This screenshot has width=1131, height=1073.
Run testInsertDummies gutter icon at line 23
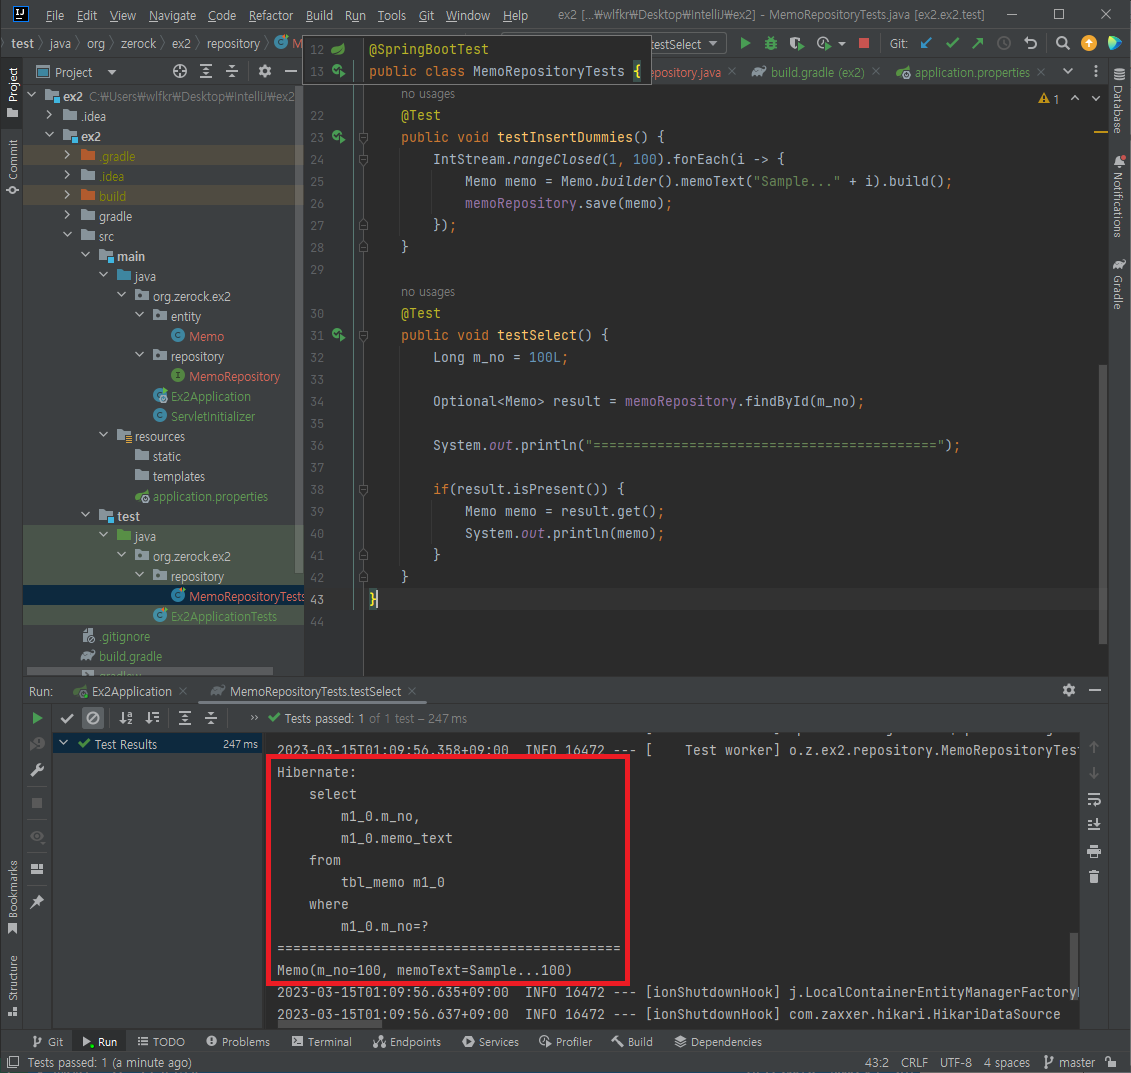pyautogui.click(x=338, y=136)
